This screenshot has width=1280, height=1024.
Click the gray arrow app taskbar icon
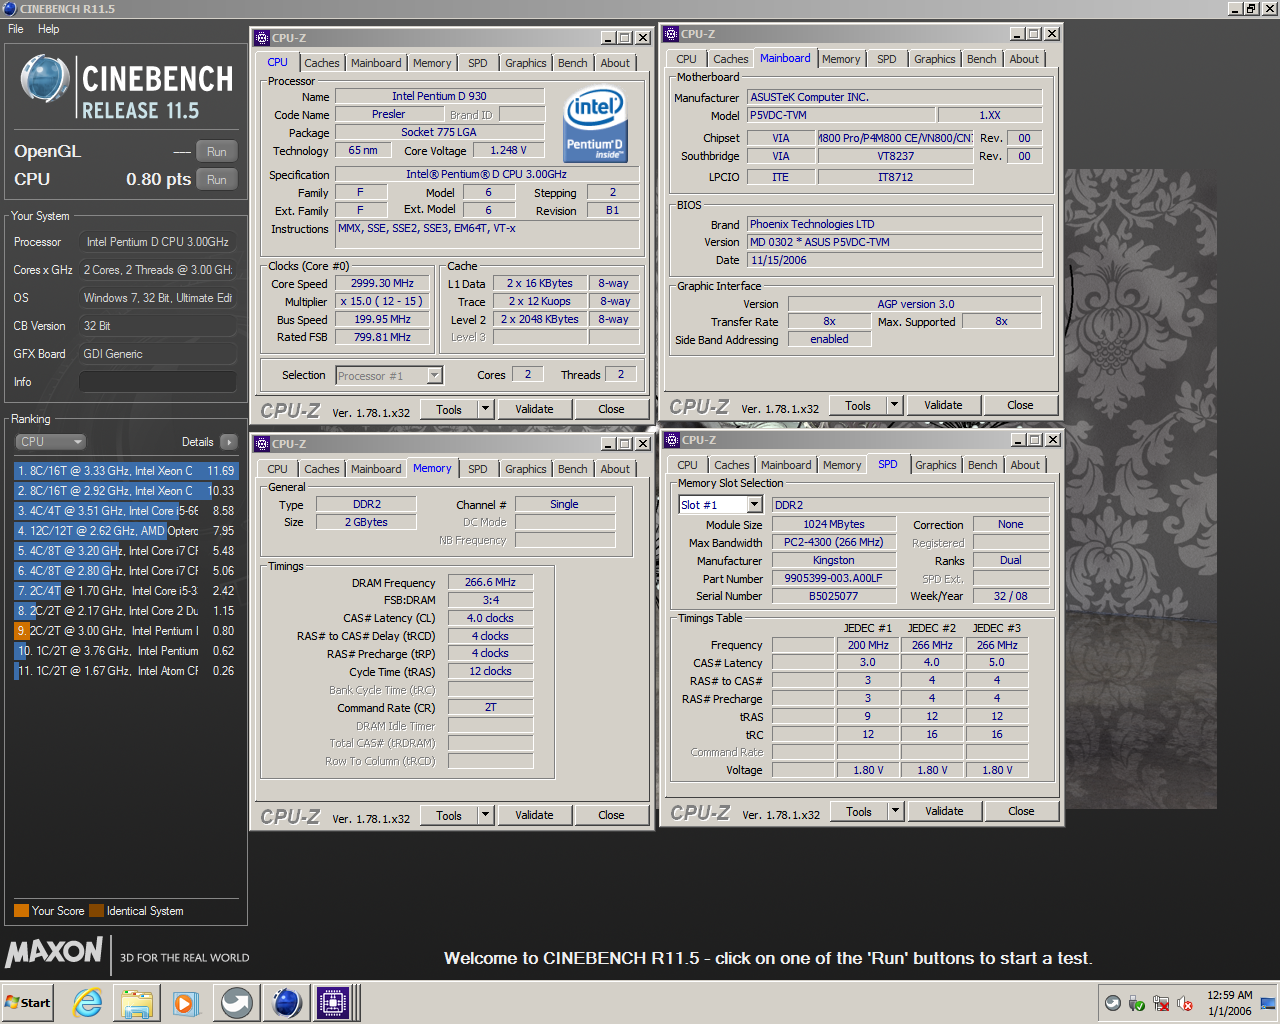click(237, 1003)
